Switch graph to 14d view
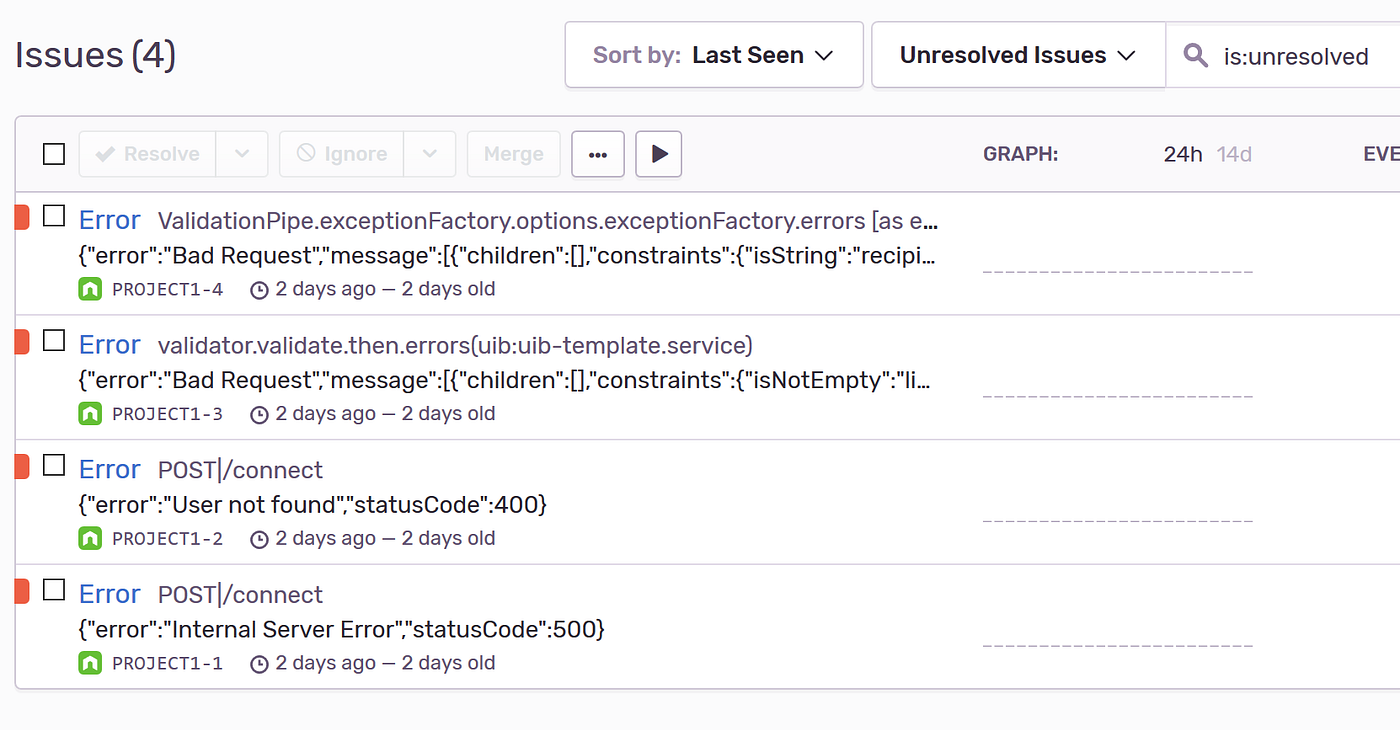 point(1234,154)
